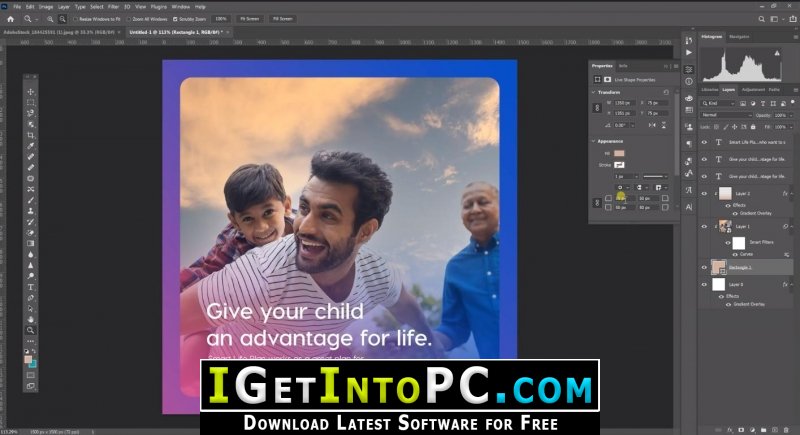Reset transform icon in Properties
Image resolution: width=800 pixels, height=435 pixels.
pos(666,92)
